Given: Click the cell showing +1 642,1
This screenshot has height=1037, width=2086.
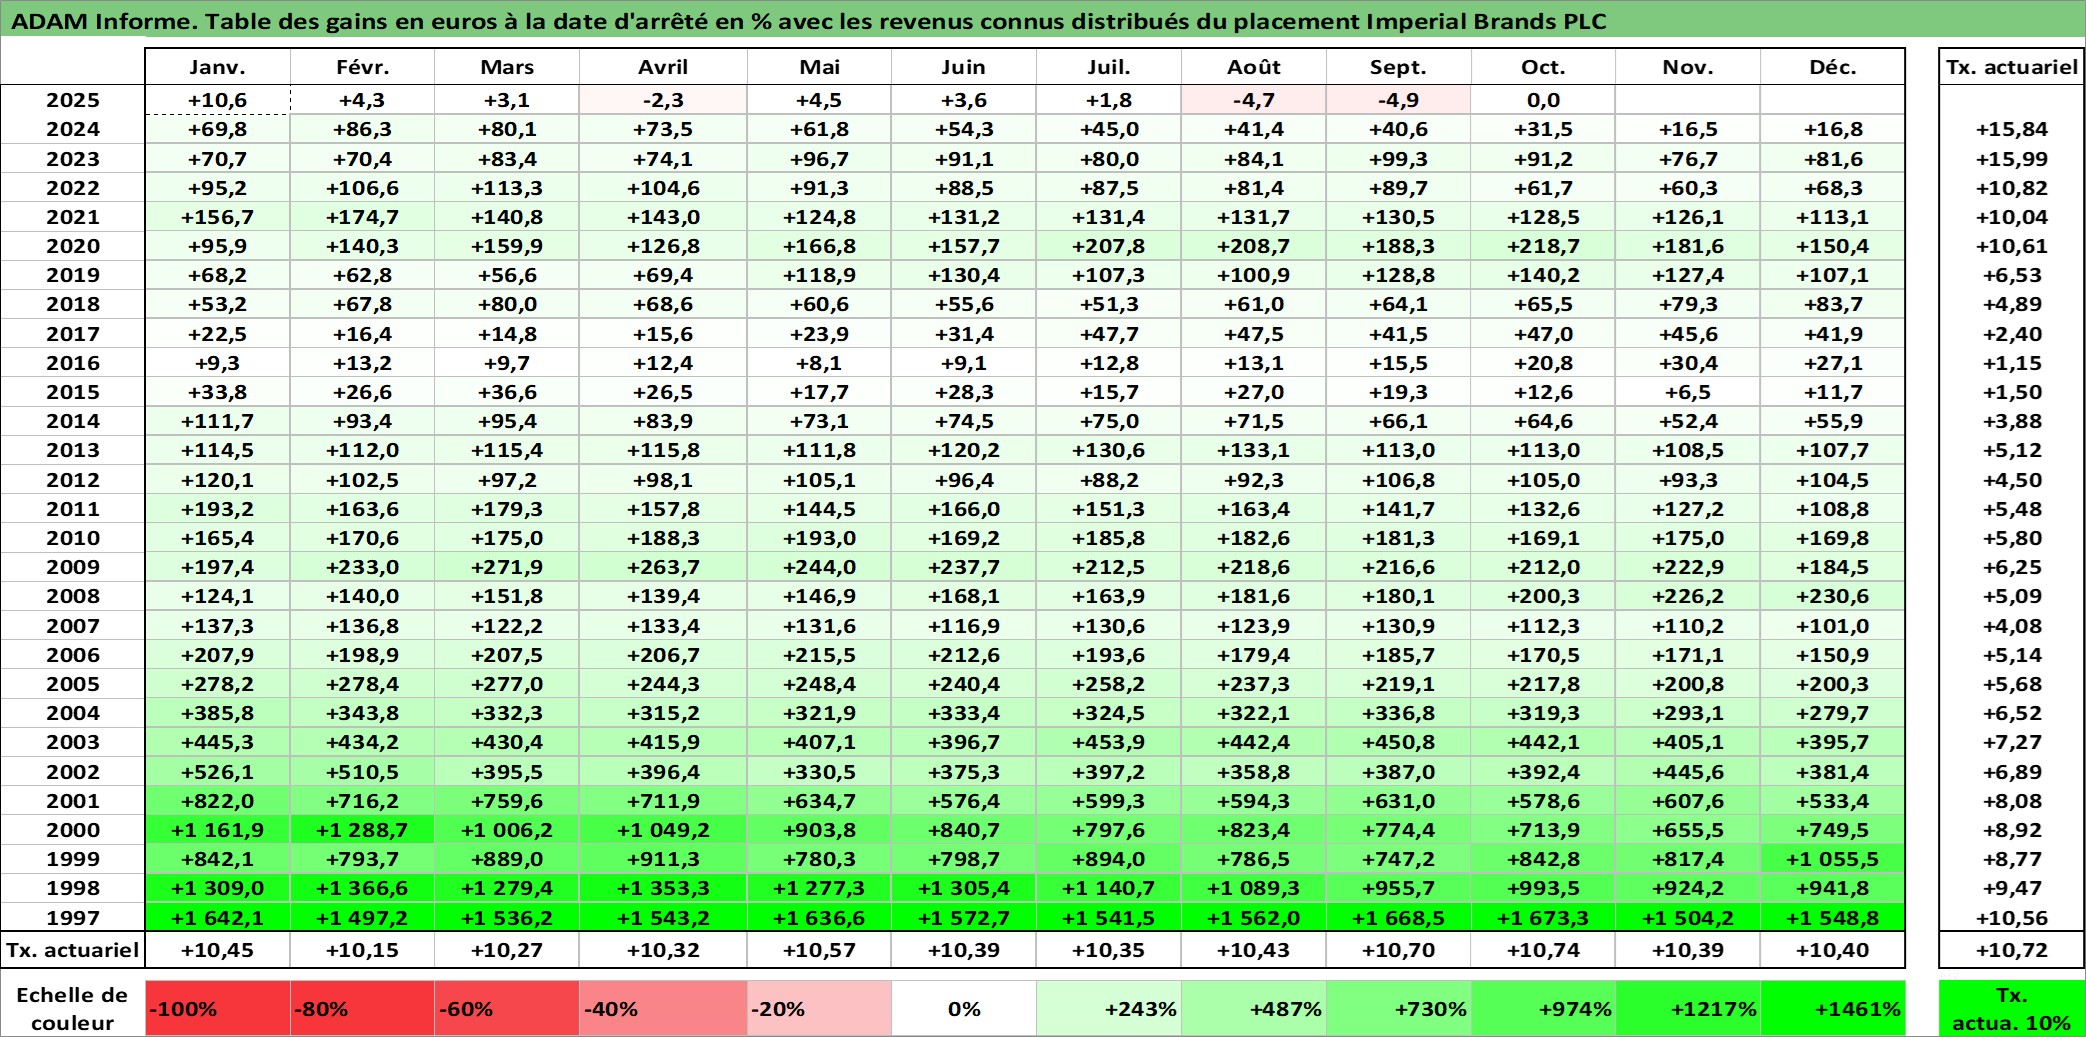Looking at the screenshot, I should 217,917.
